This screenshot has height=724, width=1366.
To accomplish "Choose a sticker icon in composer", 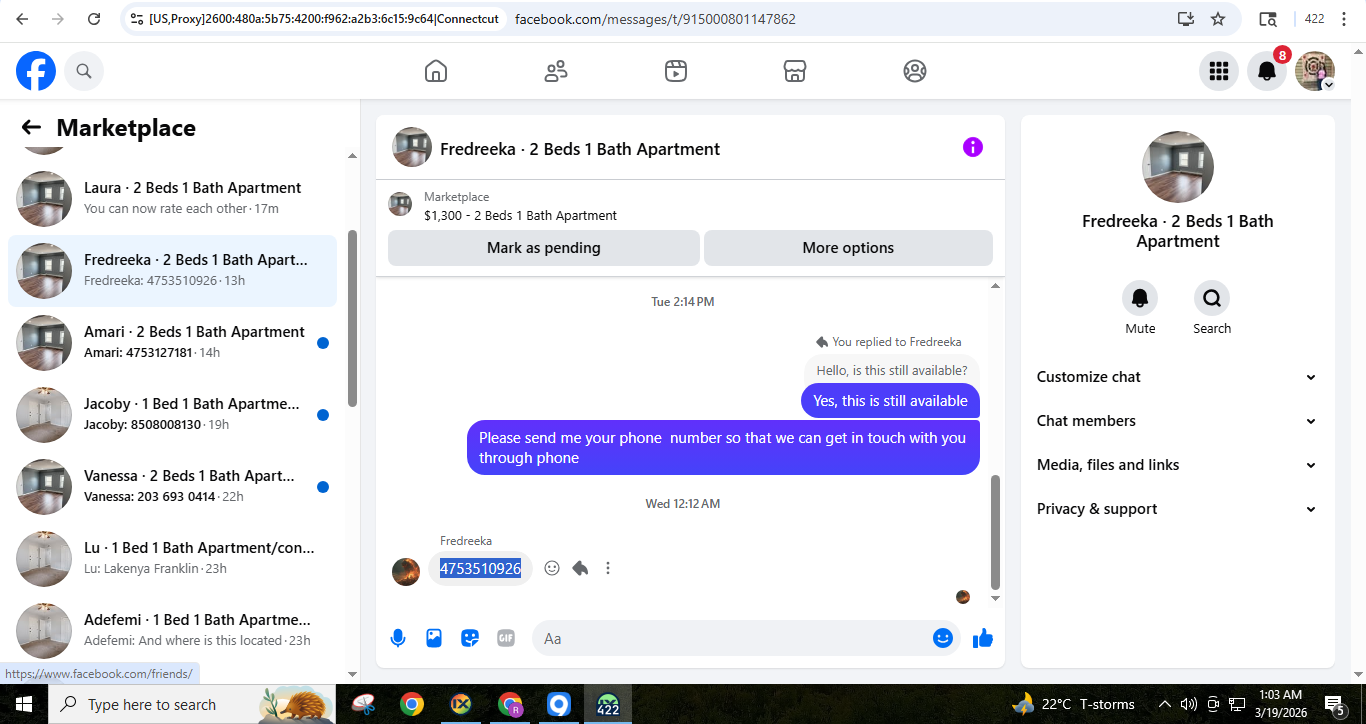I will pos(470,638).
